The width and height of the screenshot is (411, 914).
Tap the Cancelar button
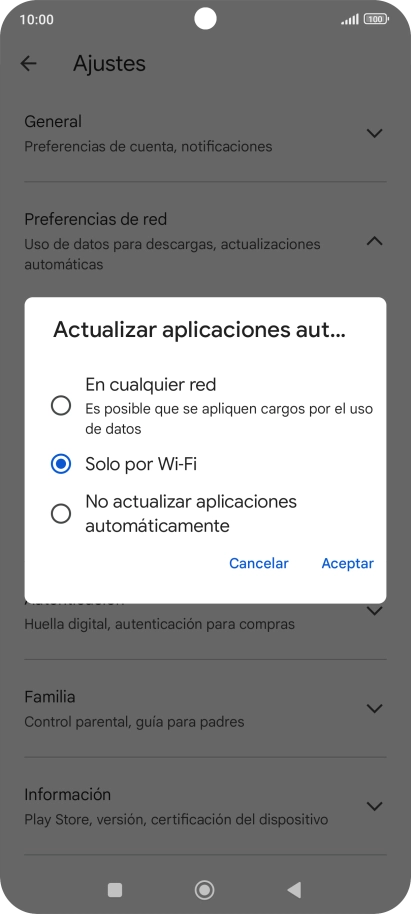point(259,563)
